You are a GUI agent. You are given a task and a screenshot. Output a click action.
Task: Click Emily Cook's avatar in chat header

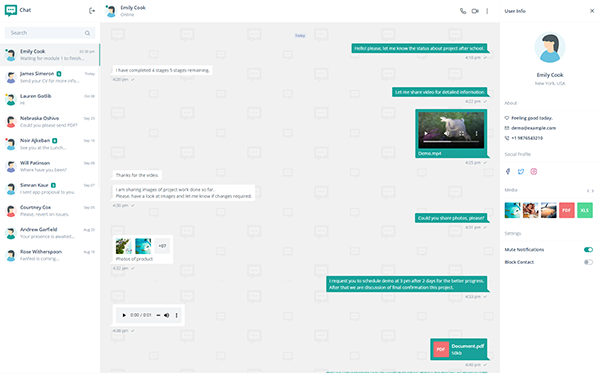pos(111,11)
